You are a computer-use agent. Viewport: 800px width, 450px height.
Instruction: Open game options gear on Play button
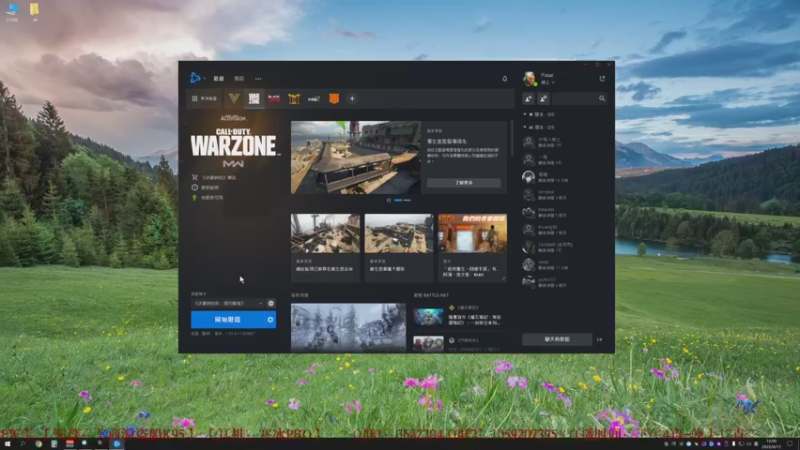[x=270, y=319]
